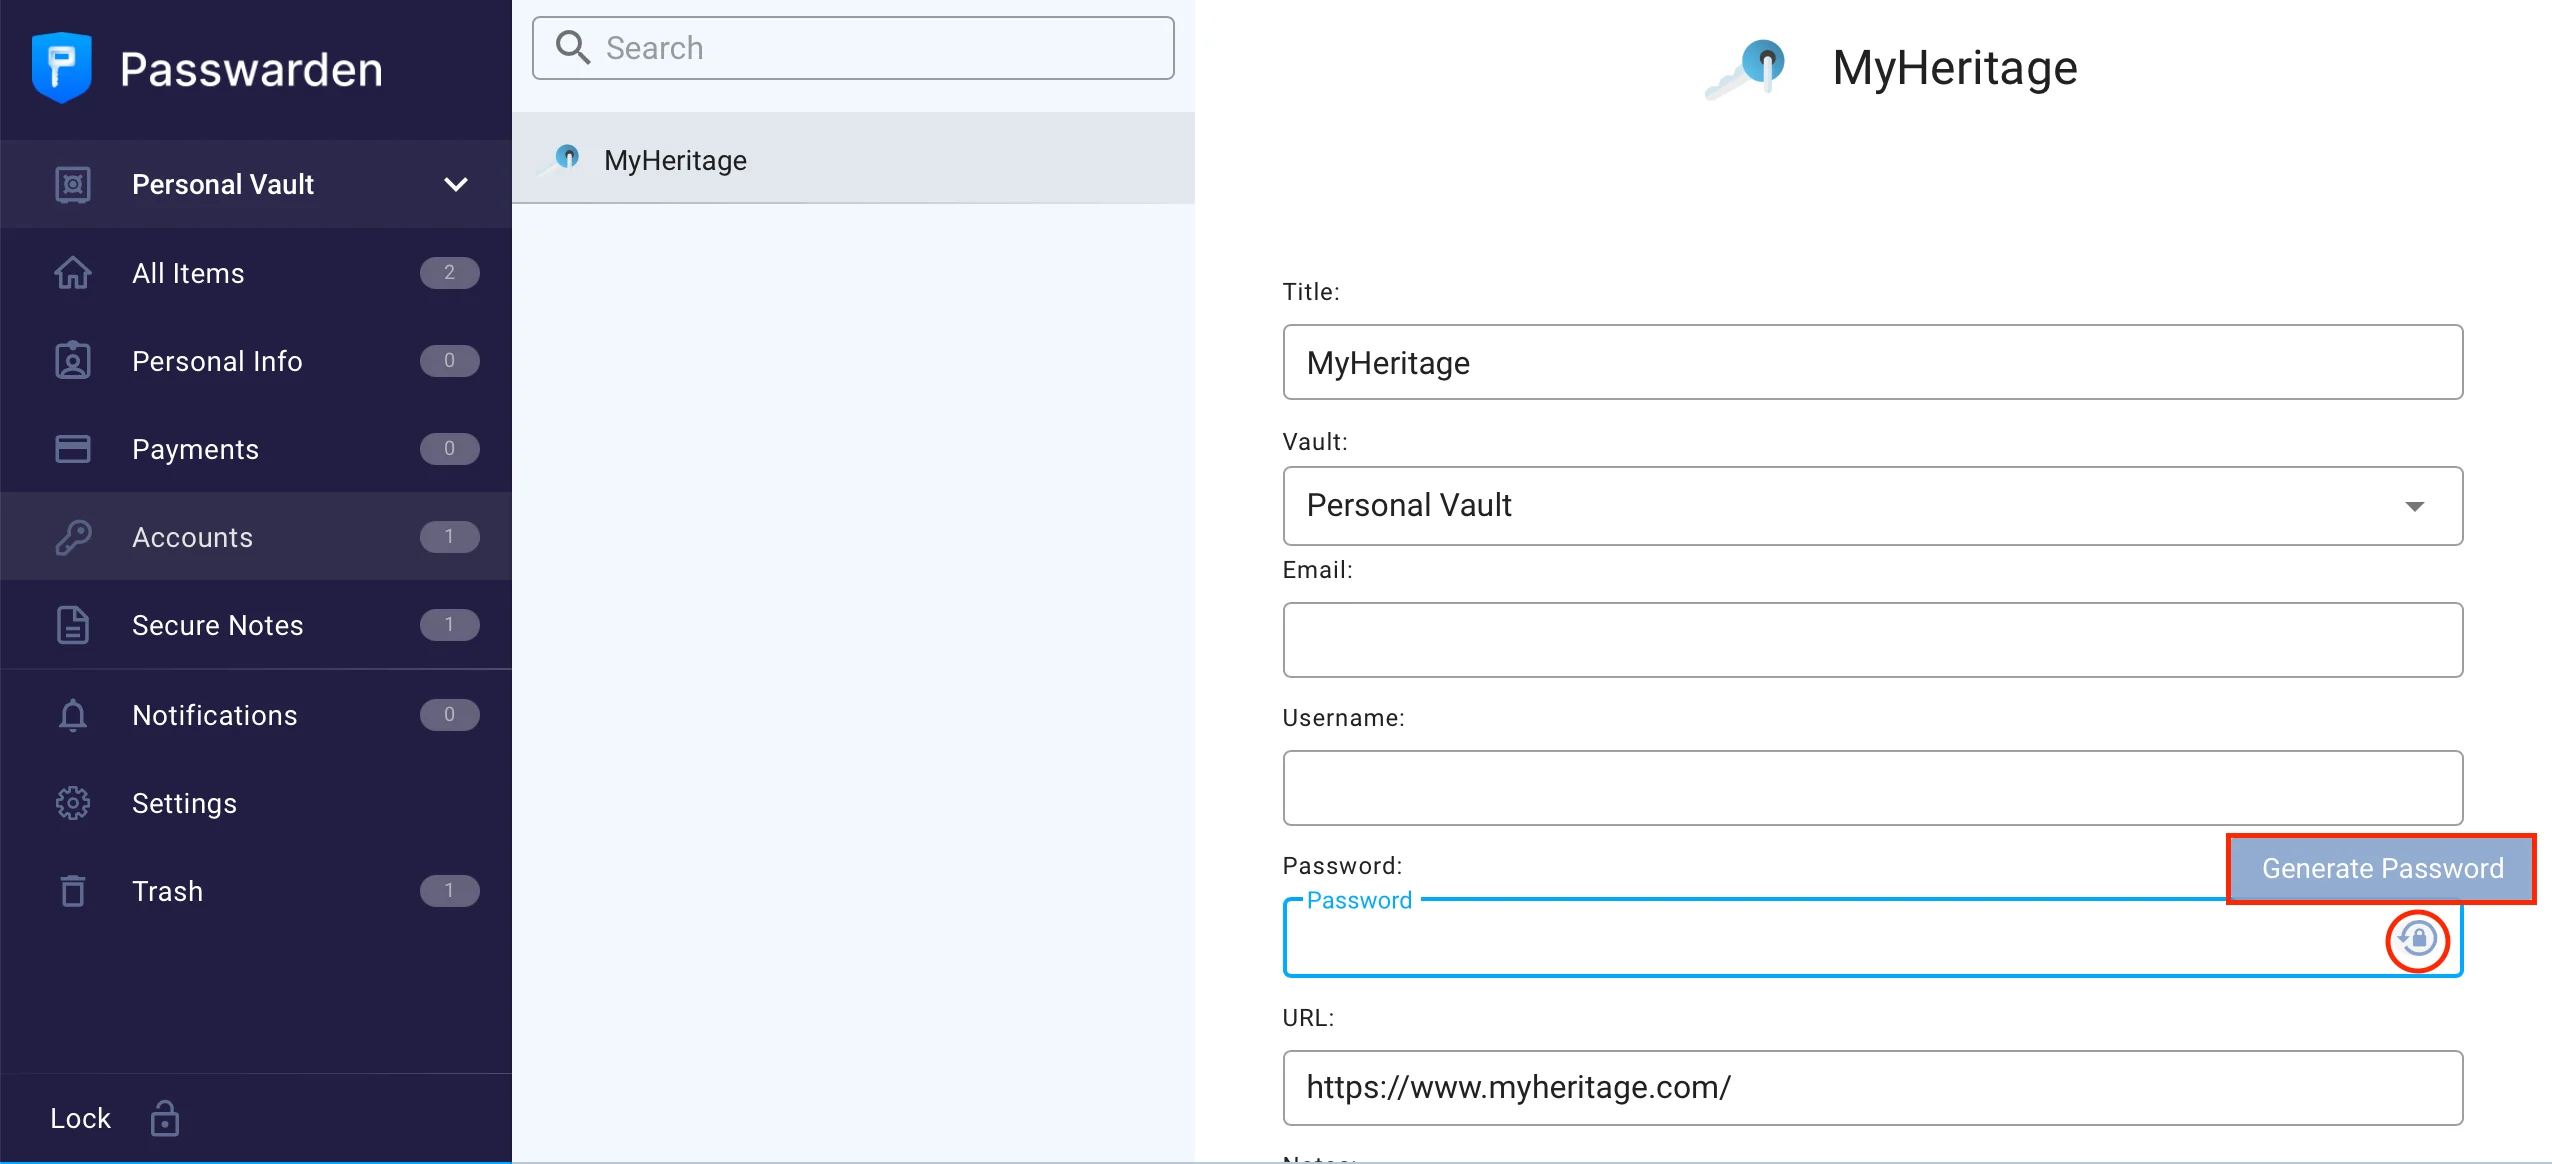Click the Generate Password button

(2381, 868)
